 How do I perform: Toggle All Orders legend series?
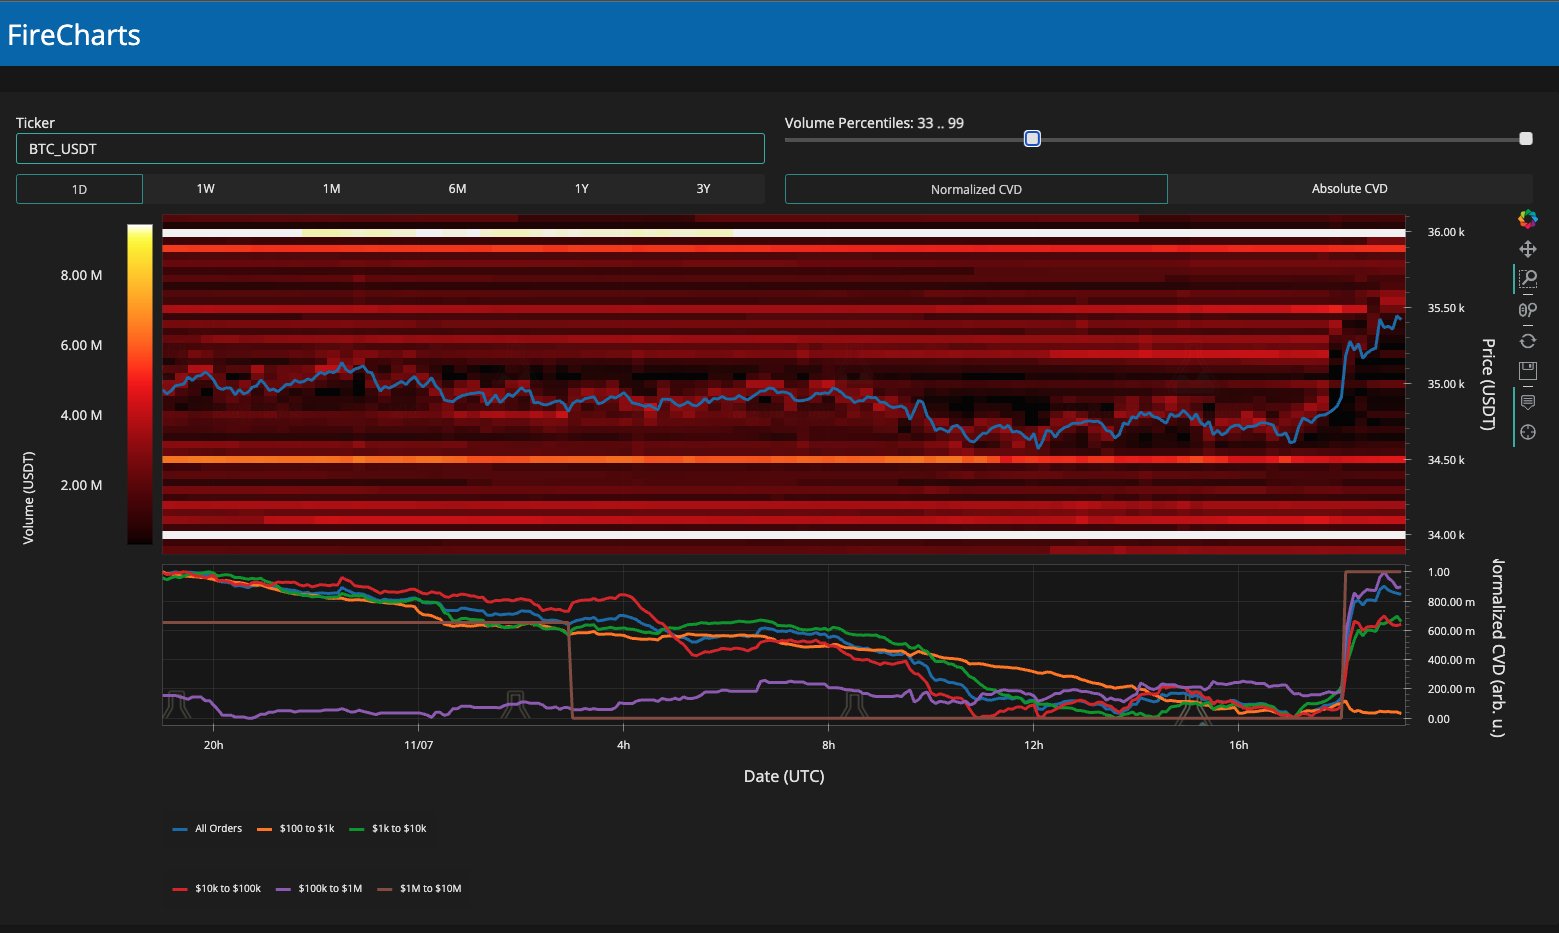point(208,828)
